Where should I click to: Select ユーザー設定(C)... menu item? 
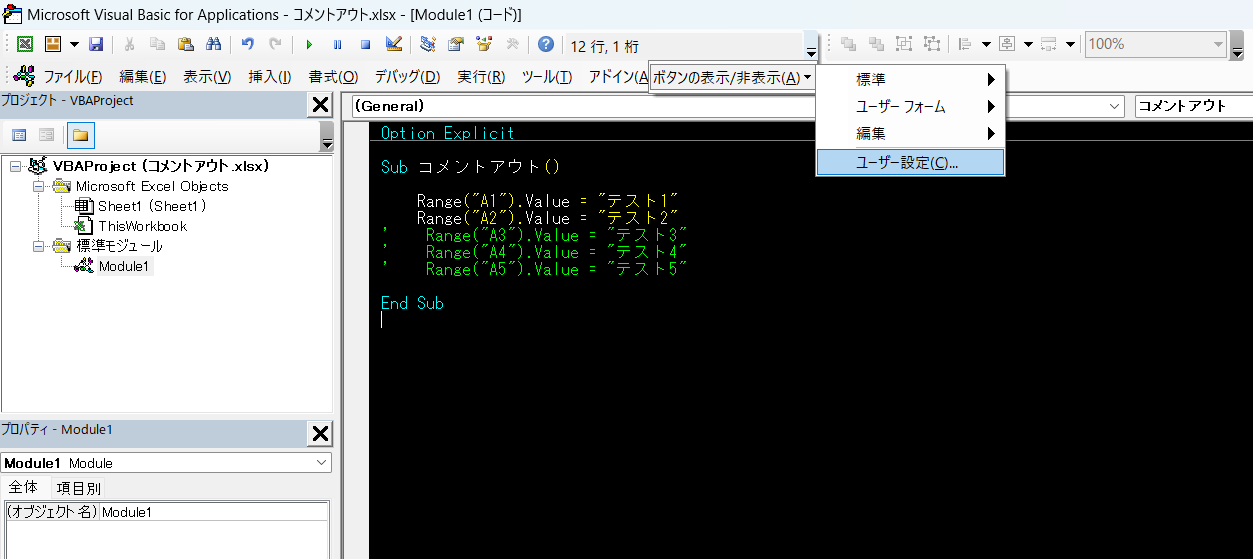(x=910, y=162)
